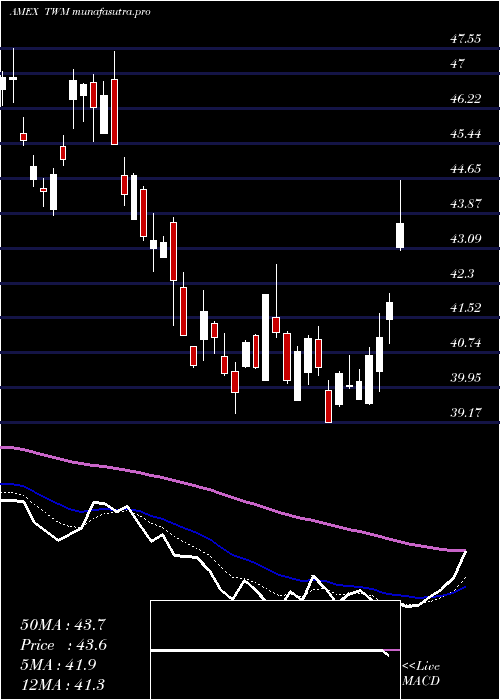Select the 43.87 price axis label
The height and width of the screenshot is (700, 500).
click(x=465, y=204)
